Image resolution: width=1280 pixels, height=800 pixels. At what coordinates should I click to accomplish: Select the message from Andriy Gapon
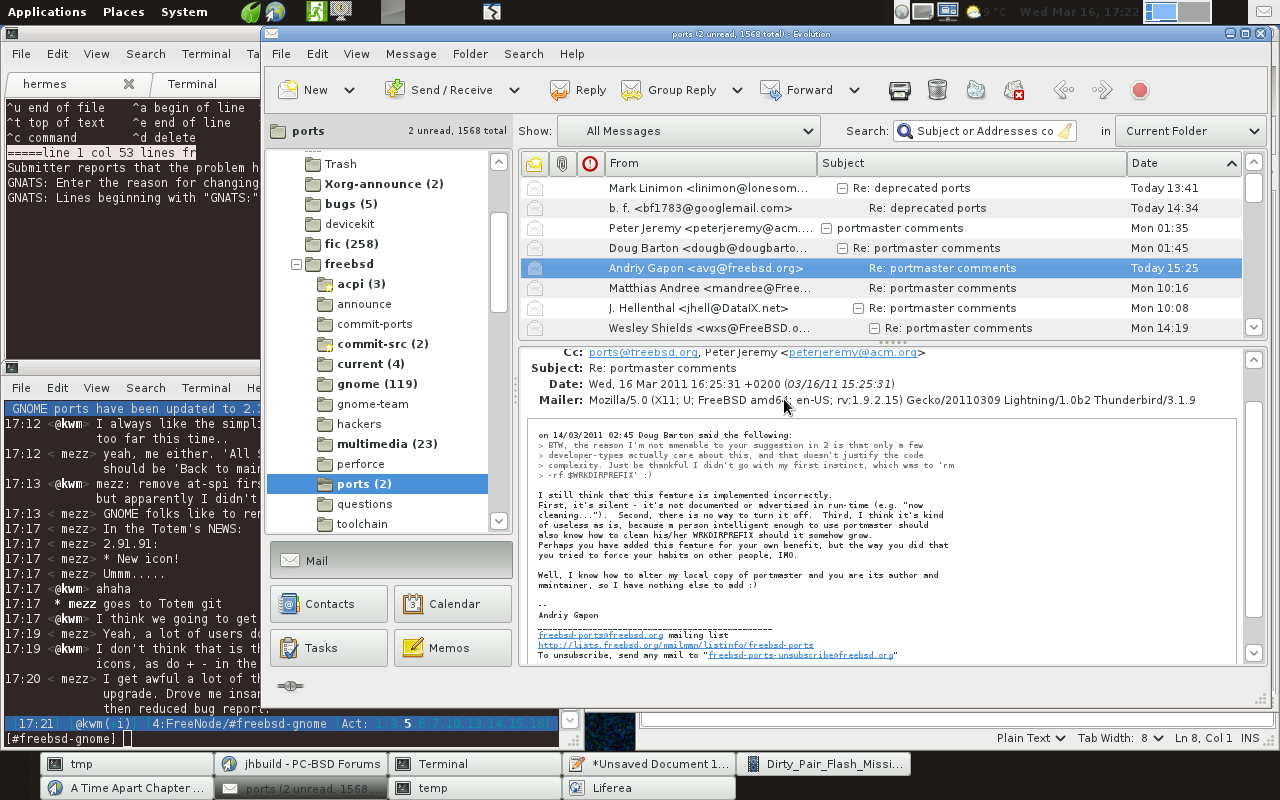(x=881, y=268)
